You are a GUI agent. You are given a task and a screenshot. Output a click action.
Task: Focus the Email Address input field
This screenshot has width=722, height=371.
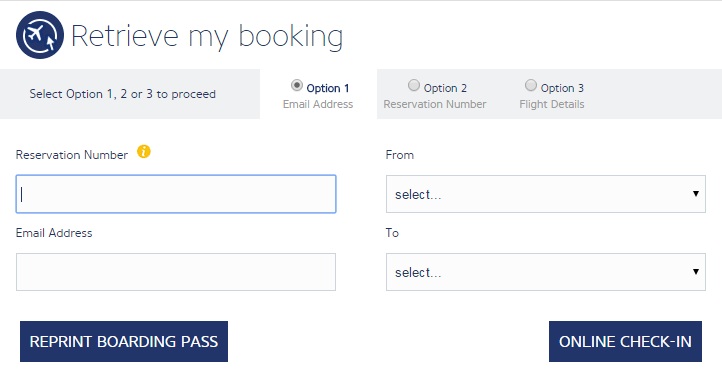pos(176,272)
